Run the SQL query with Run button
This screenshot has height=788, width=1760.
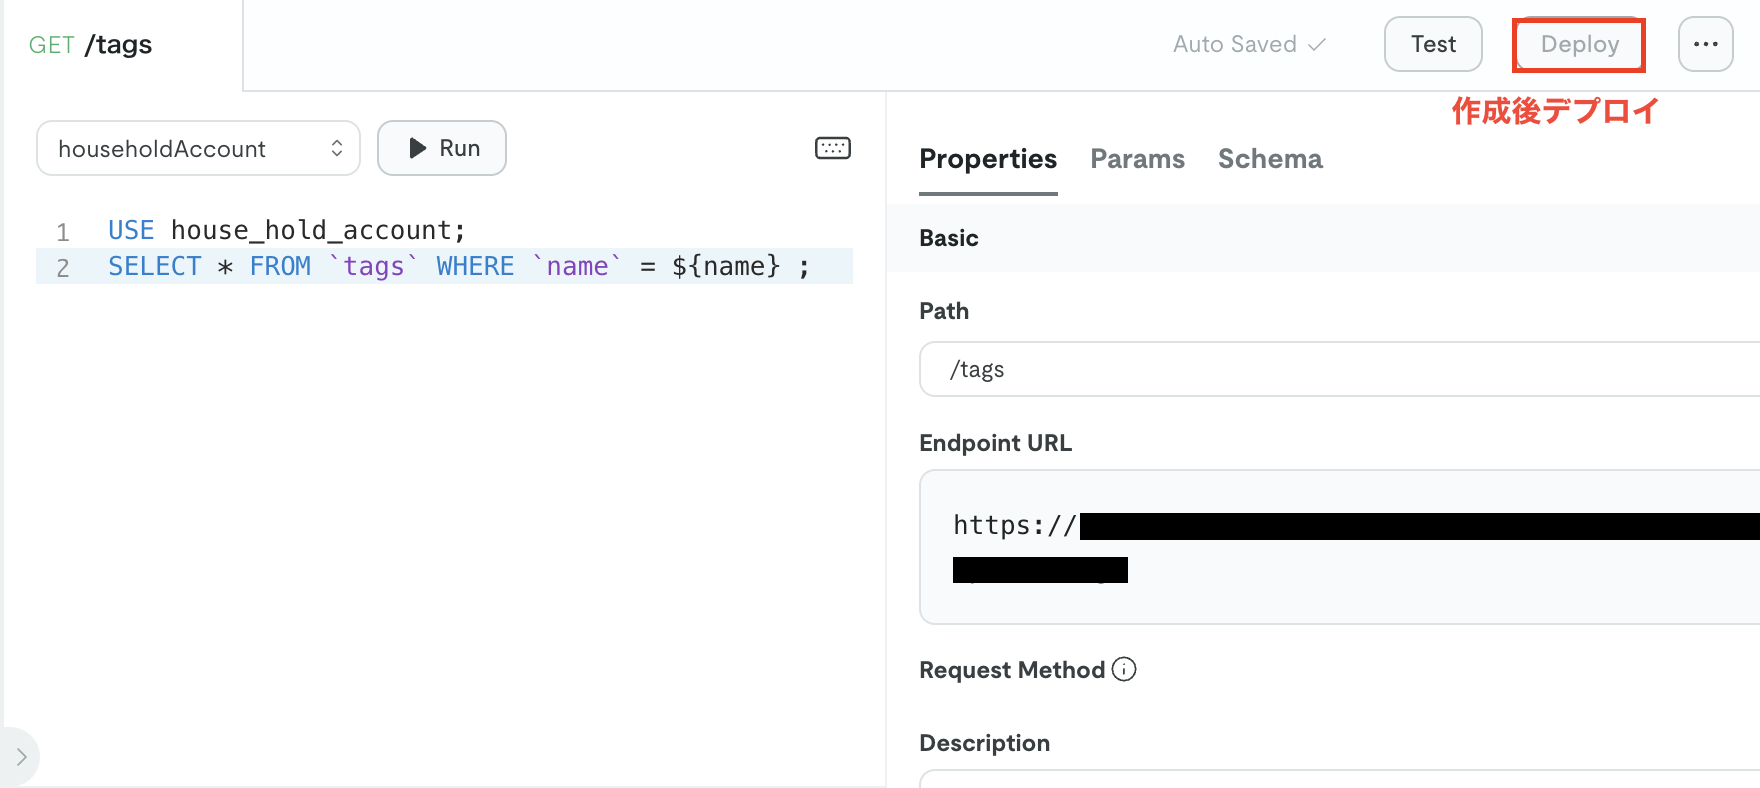tap(442, 148)
